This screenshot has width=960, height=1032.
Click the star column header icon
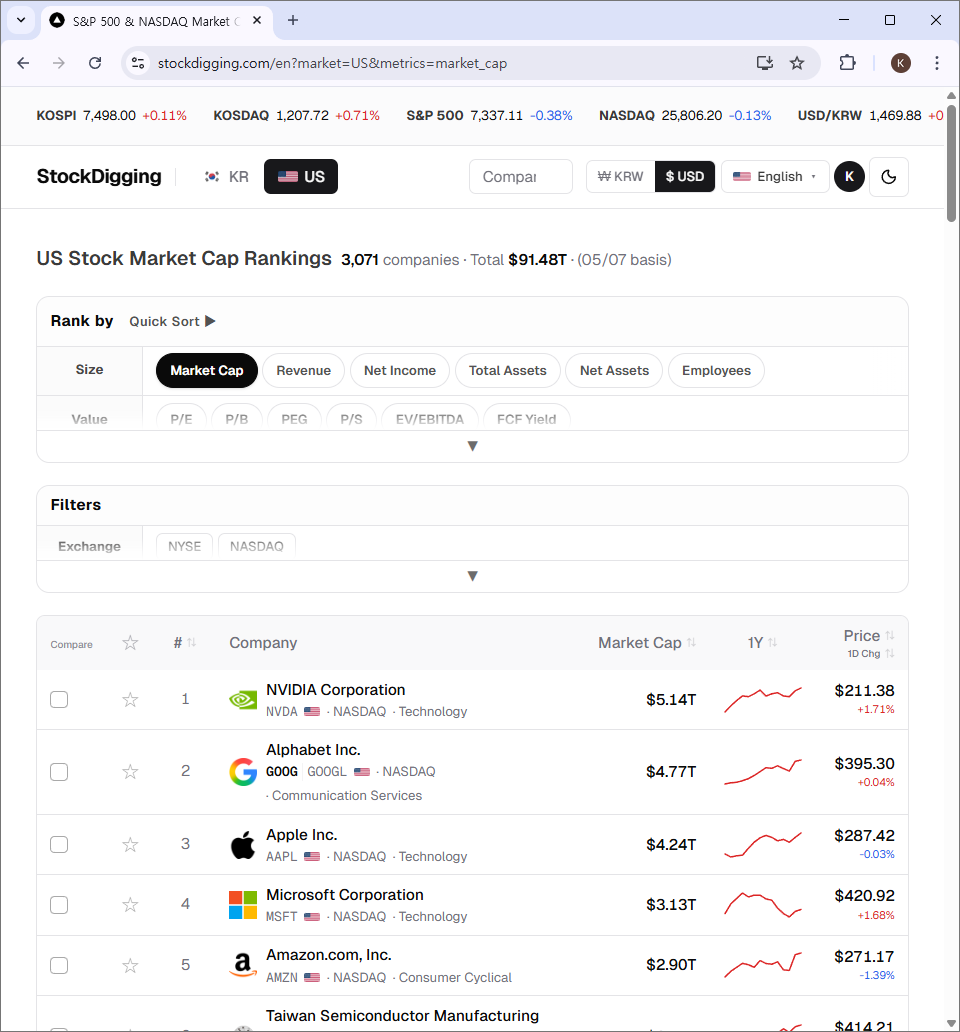coord(130,643)
